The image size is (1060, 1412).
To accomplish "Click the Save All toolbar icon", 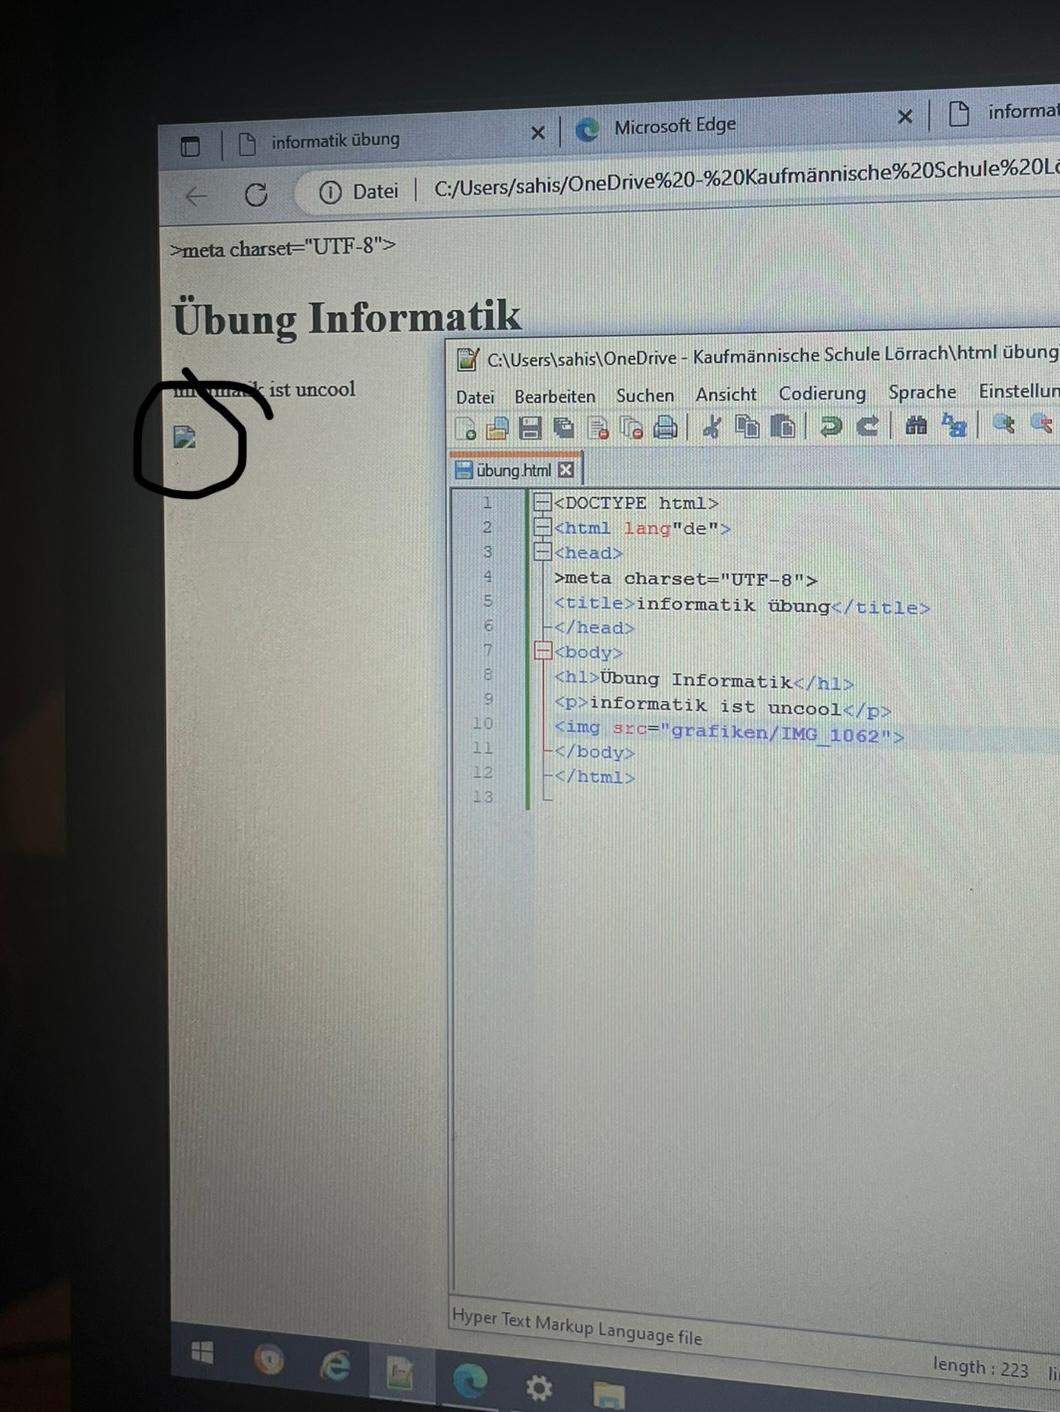I will click(x=564, y=428).
